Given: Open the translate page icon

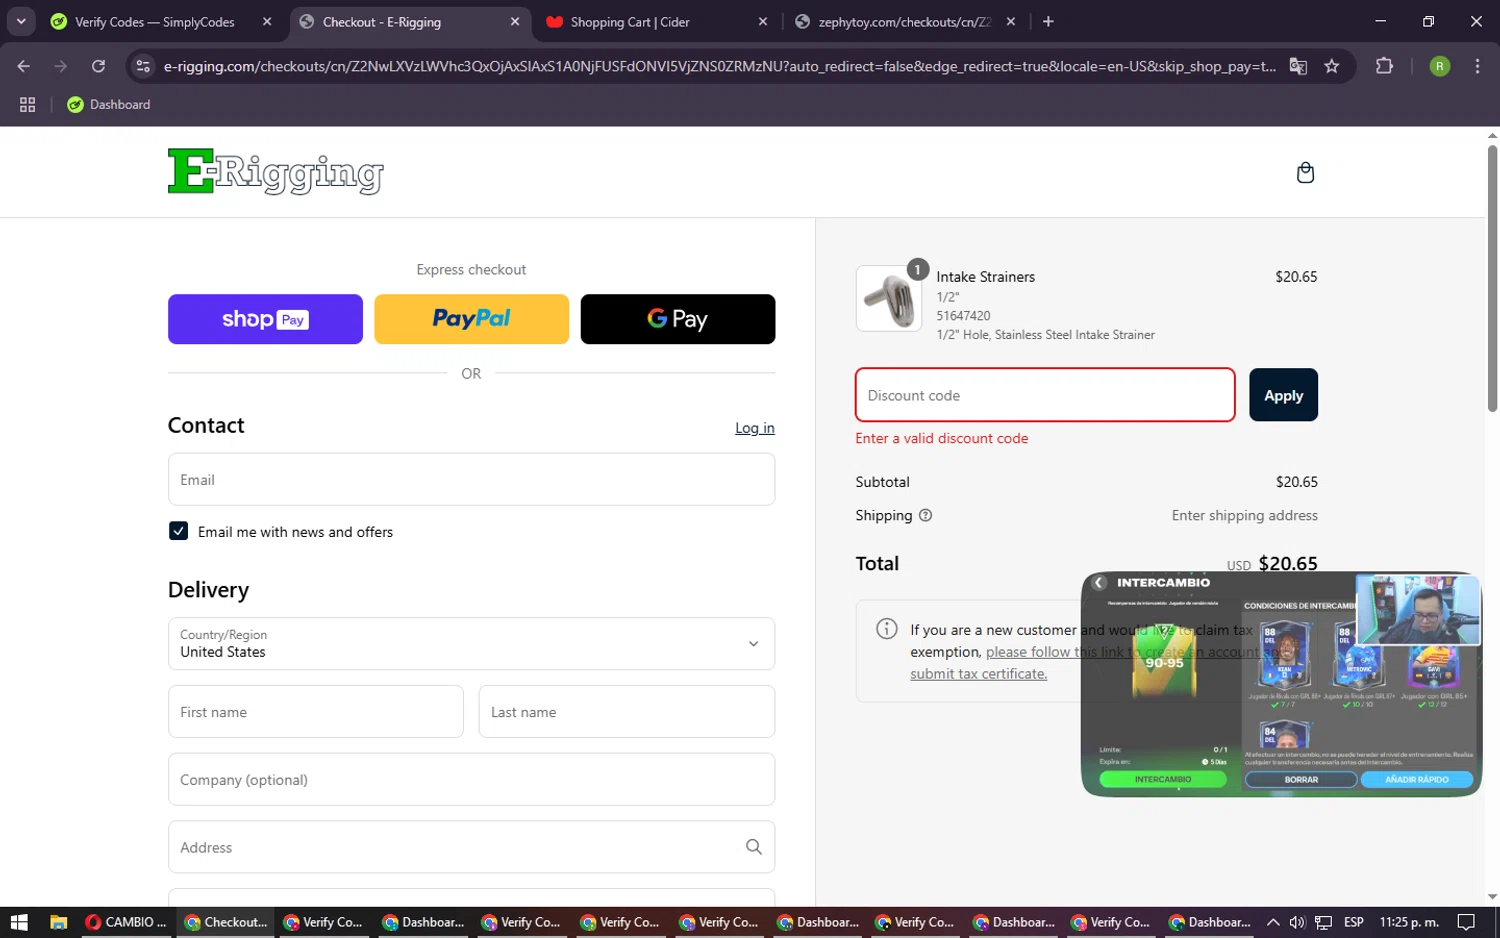Looking at the screenshot, I should [1298, 66].
